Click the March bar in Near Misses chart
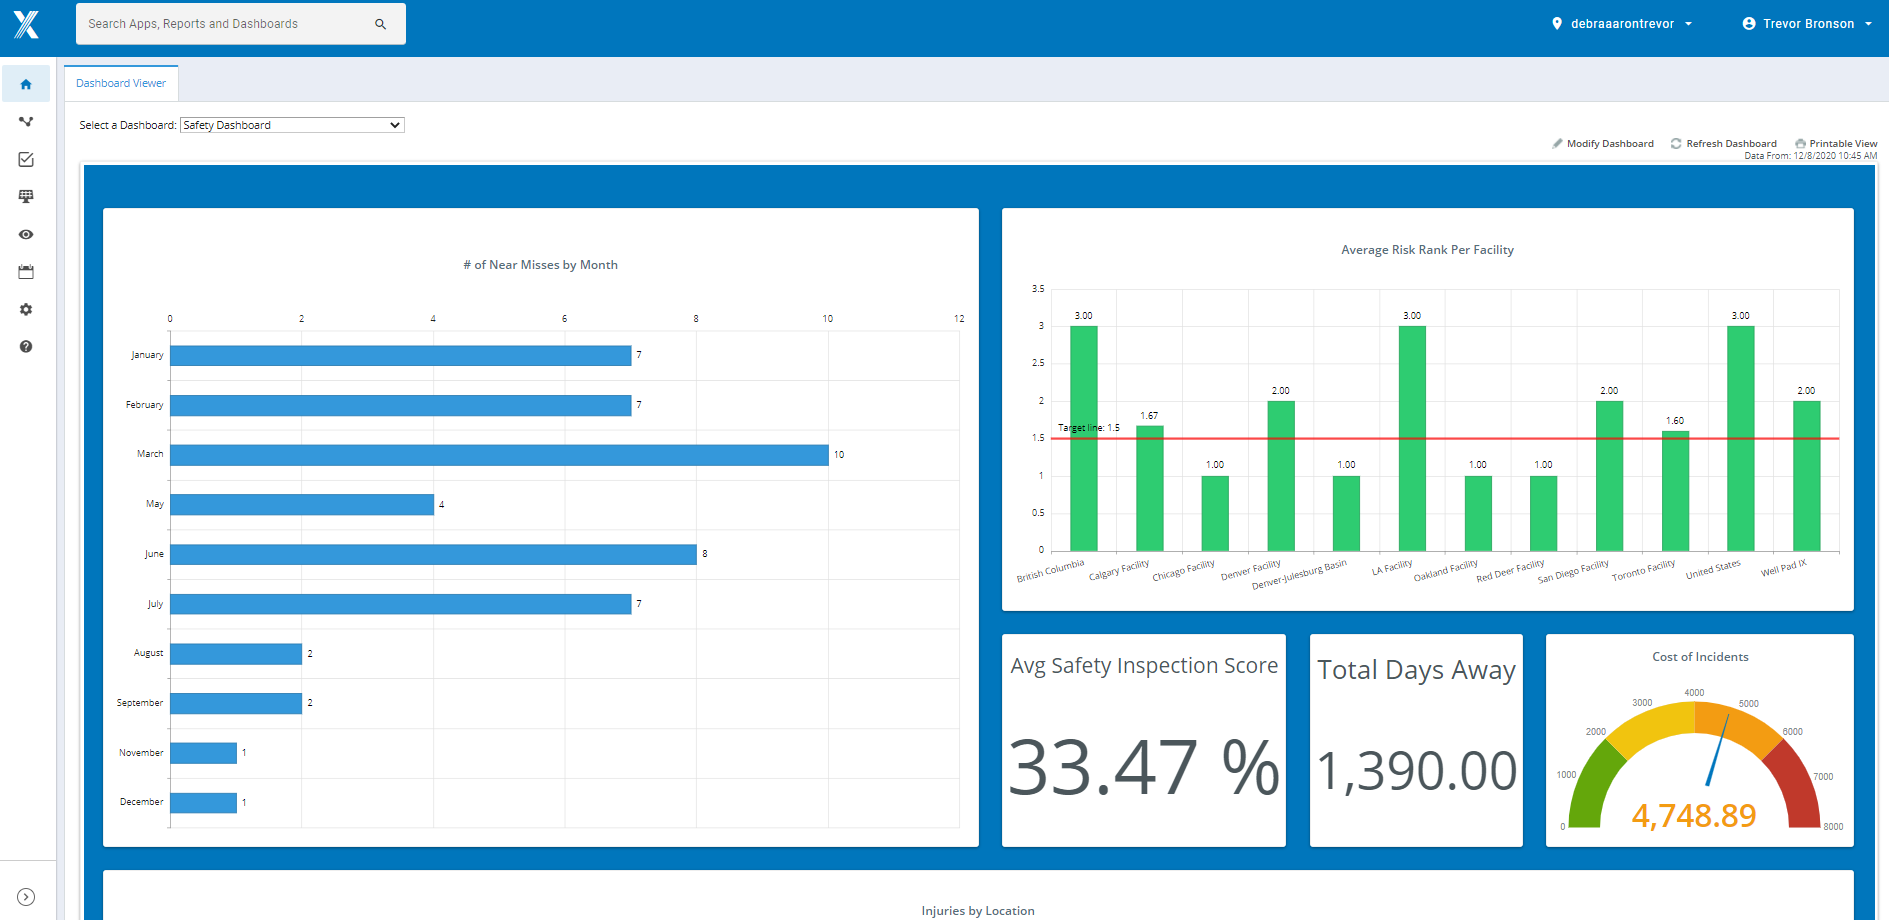This screenshot has height=920, width=1889. (499, 454)
